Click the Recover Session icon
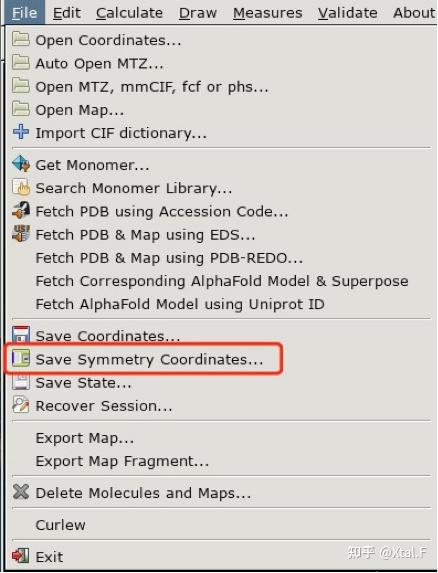438x573 pixels. click(21, 405)
